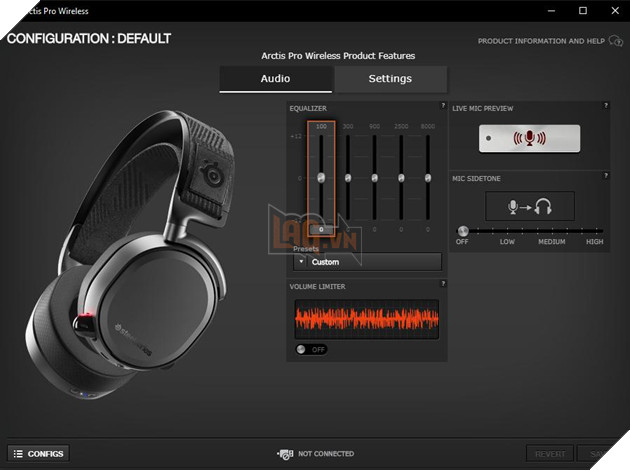Minimize the Arctis Pro Wireless window
630x470 pixels.
[x=551, y=11]
